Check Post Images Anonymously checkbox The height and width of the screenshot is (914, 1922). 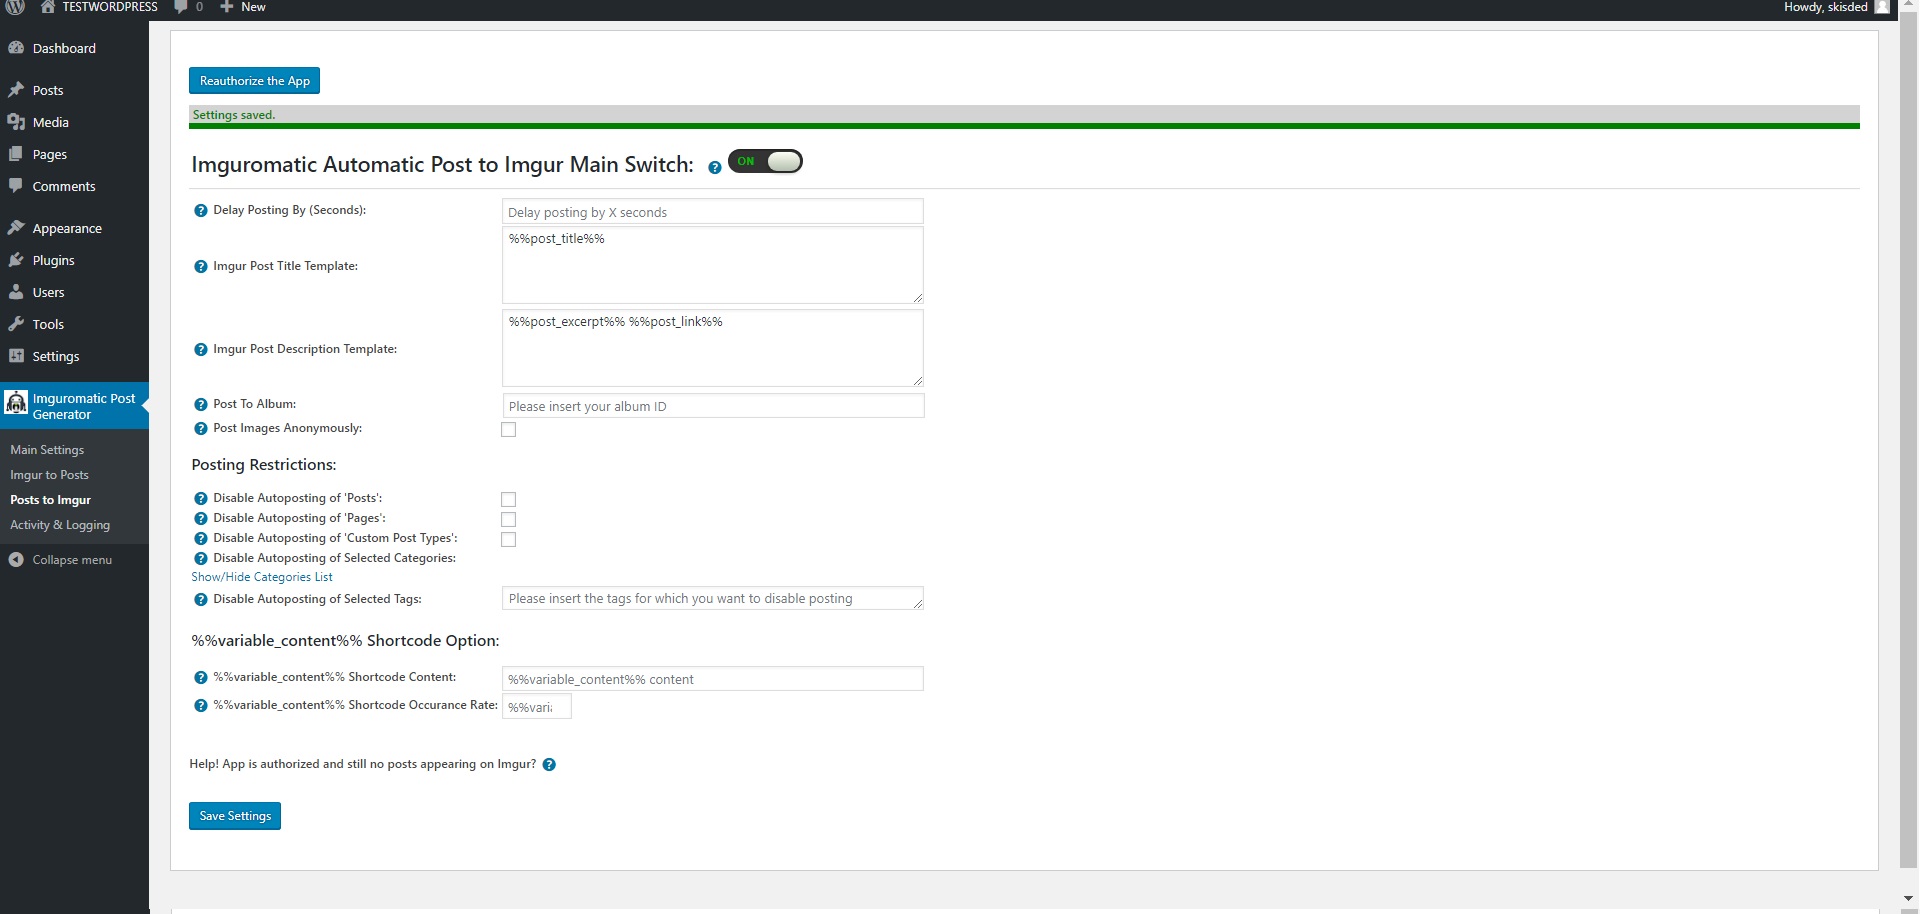509,430
